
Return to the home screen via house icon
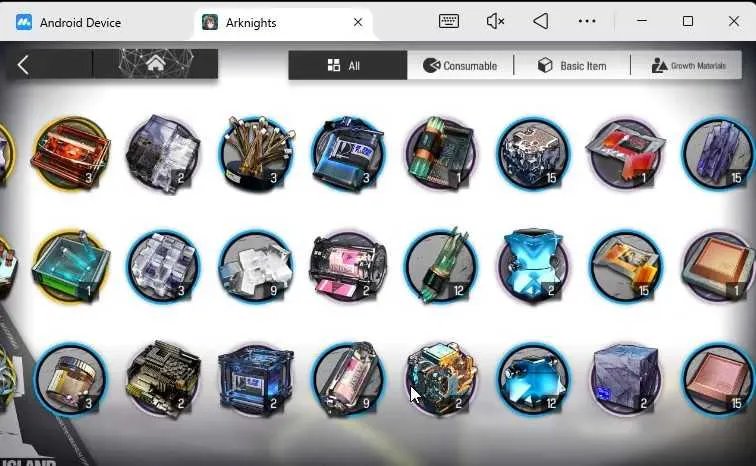(155, 64)
